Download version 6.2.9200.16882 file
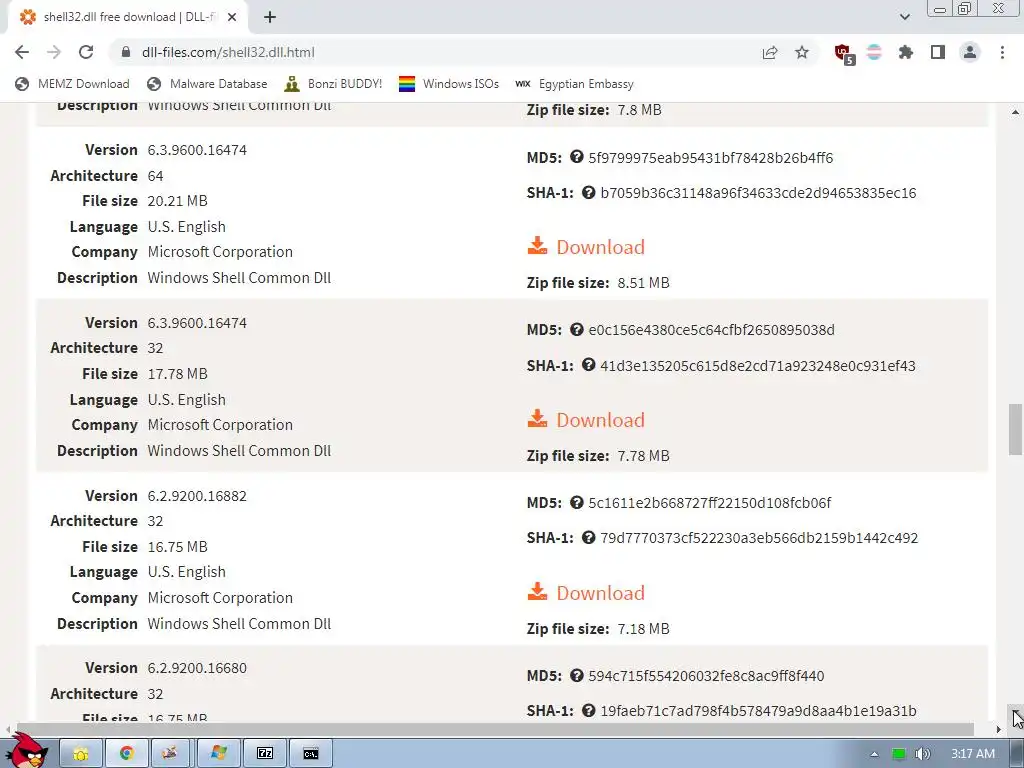Screen dimensions: 1024x768 pos(586,593)
